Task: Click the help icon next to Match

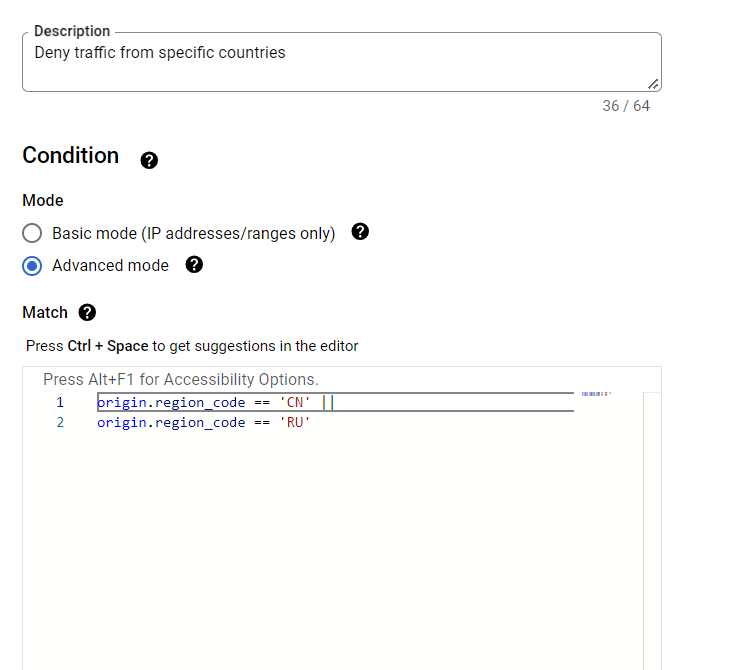Action: click(87, 313)
